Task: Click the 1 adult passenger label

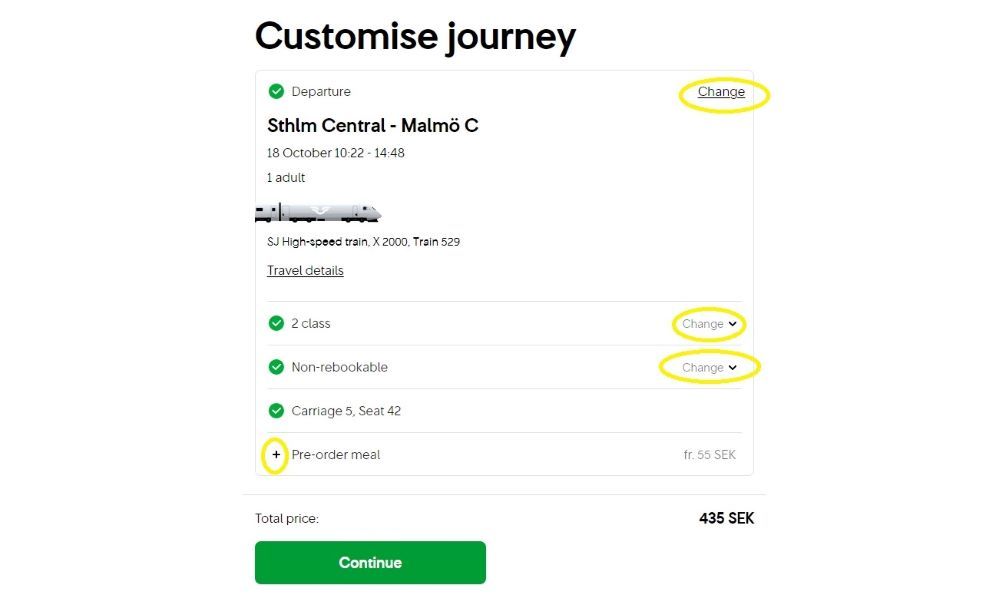Action: [285, 177]
